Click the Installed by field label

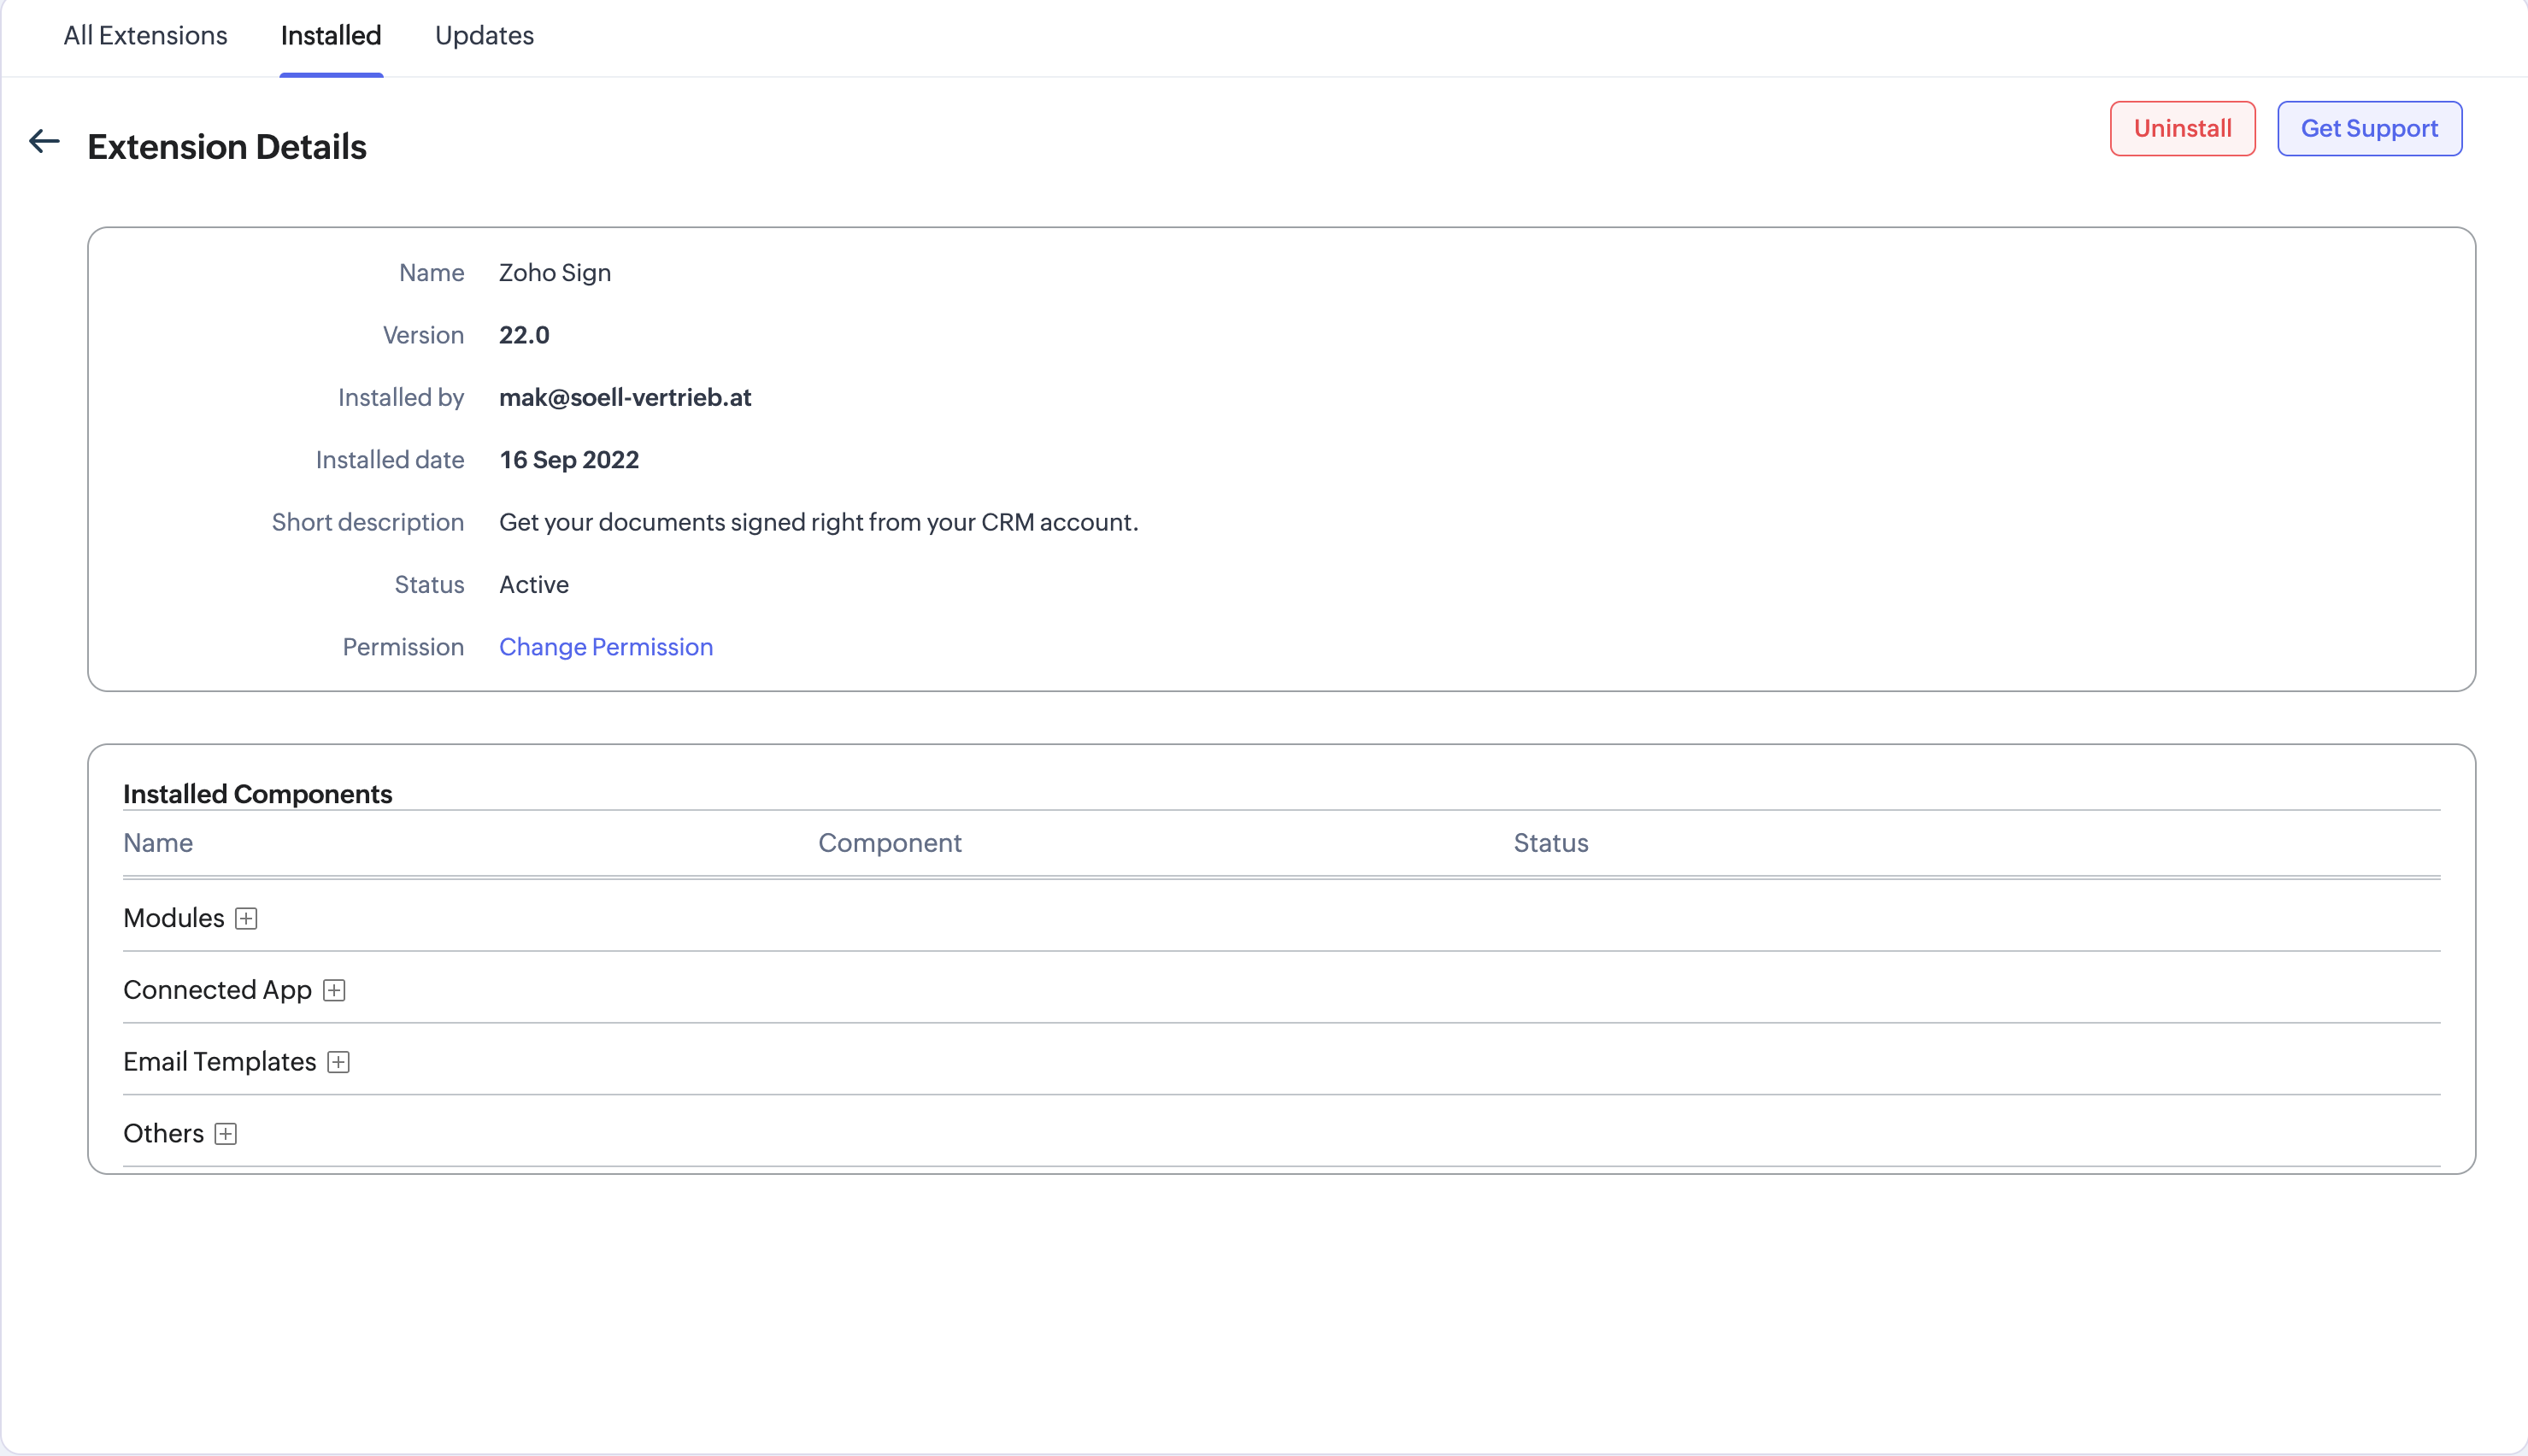pos(401,398)
